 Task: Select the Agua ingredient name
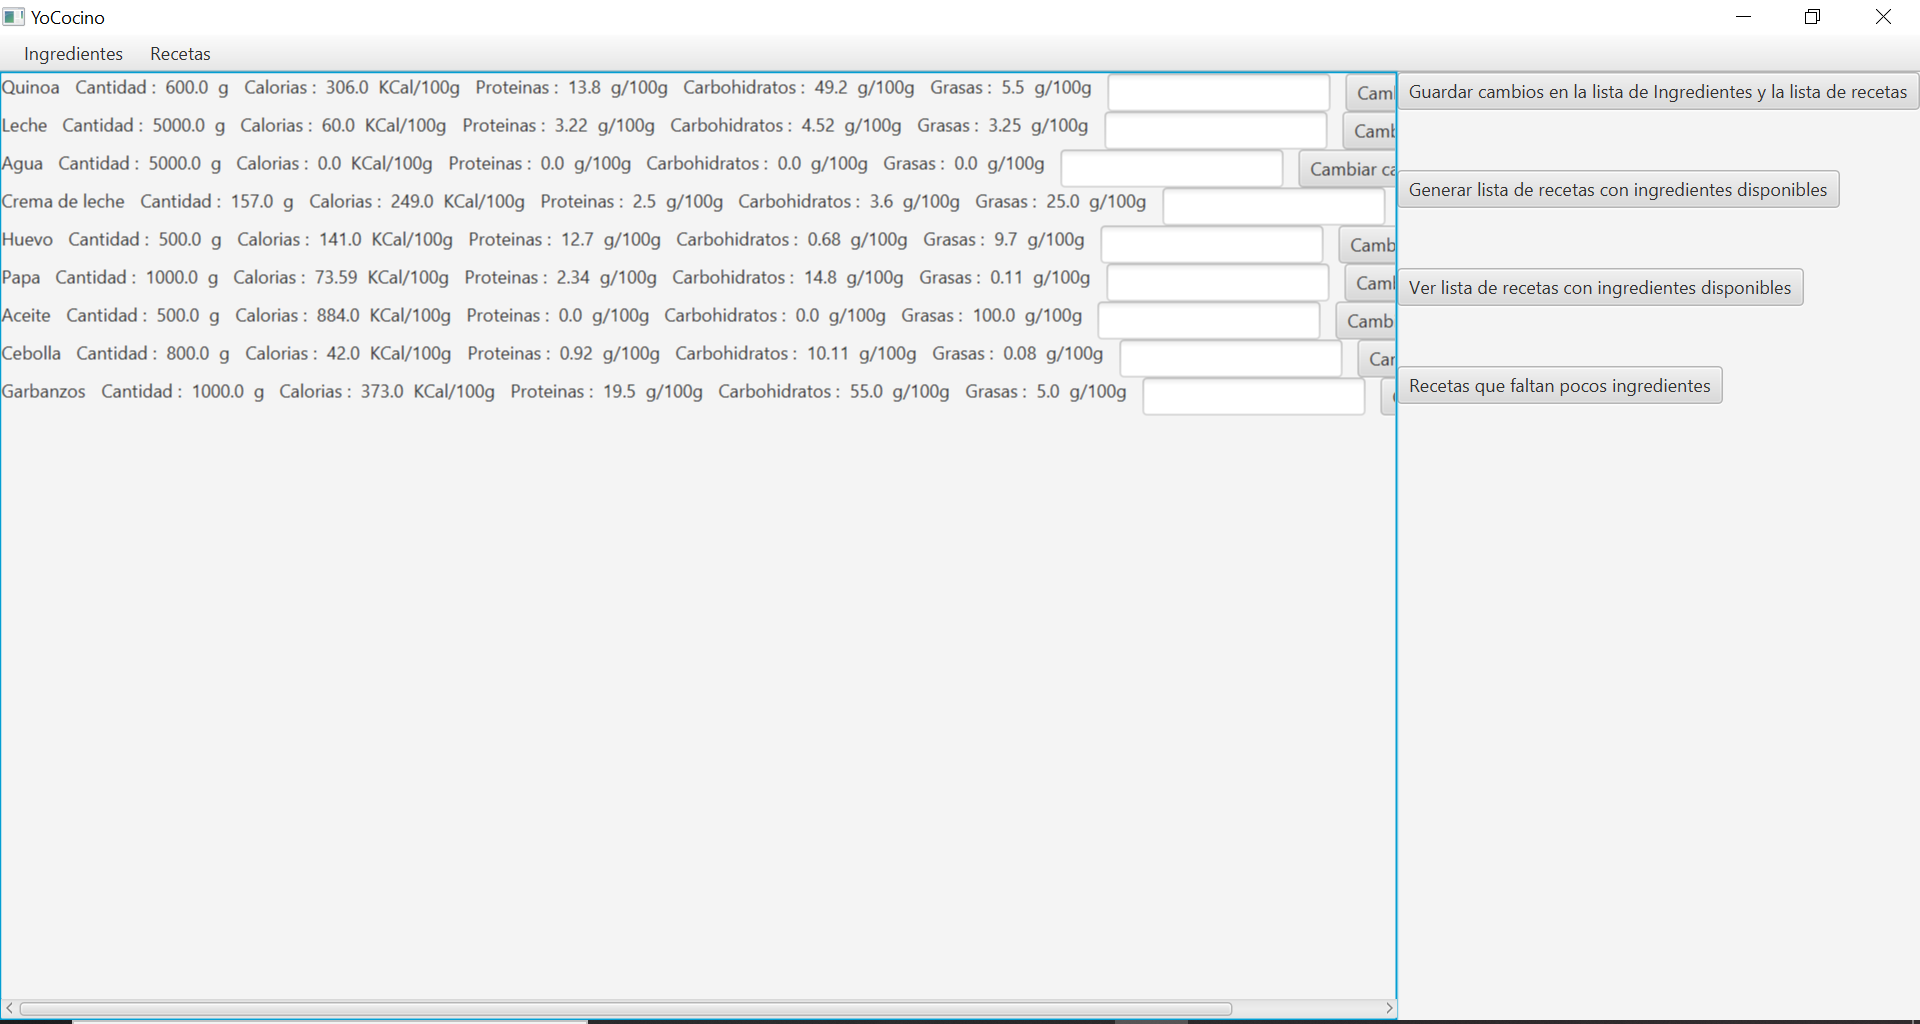(x=23, y=164)
